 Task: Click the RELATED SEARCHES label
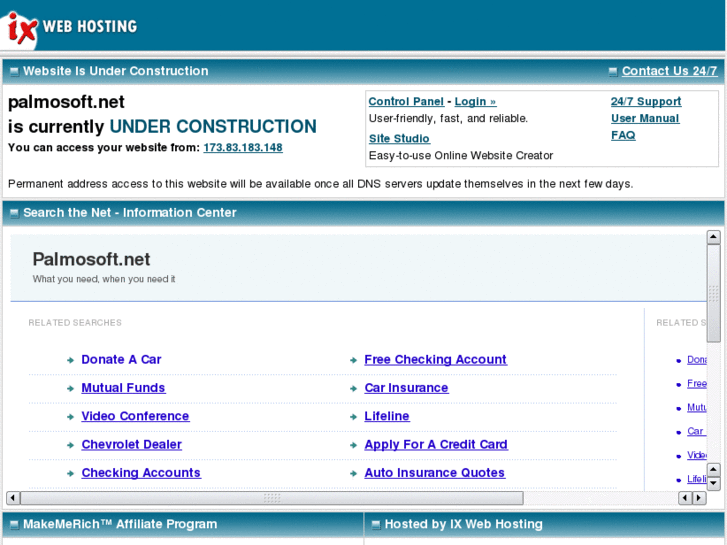(x=75, y=322)
